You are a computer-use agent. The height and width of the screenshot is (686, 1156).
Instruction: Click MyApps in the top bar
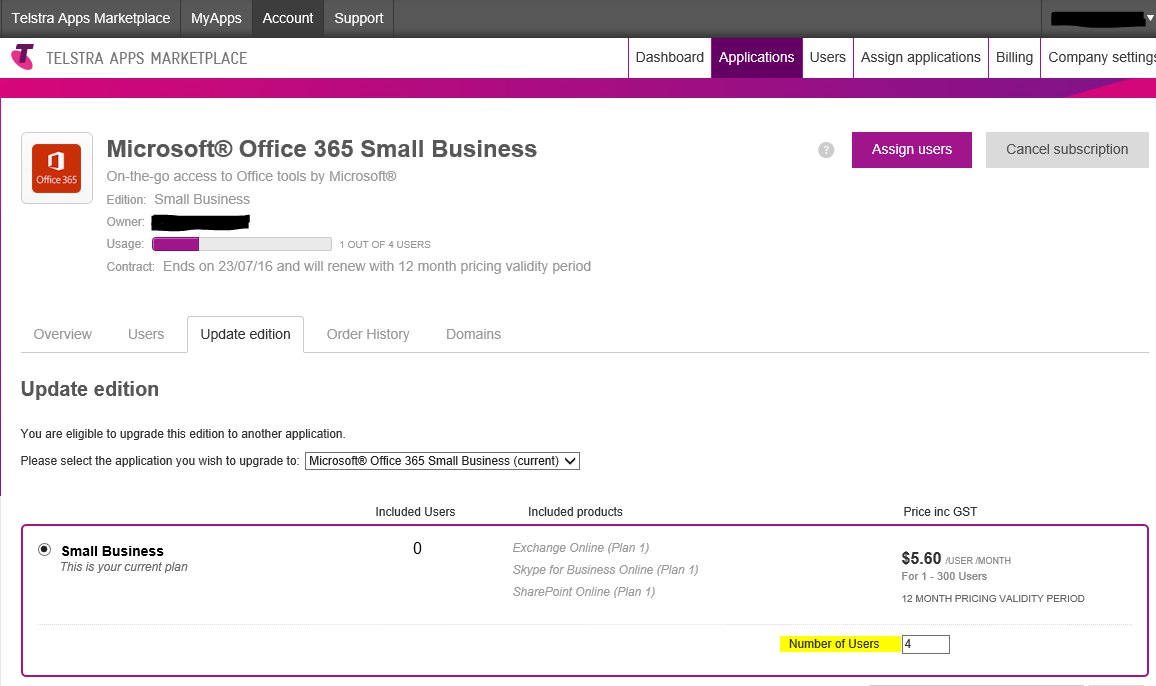point(216,18)
